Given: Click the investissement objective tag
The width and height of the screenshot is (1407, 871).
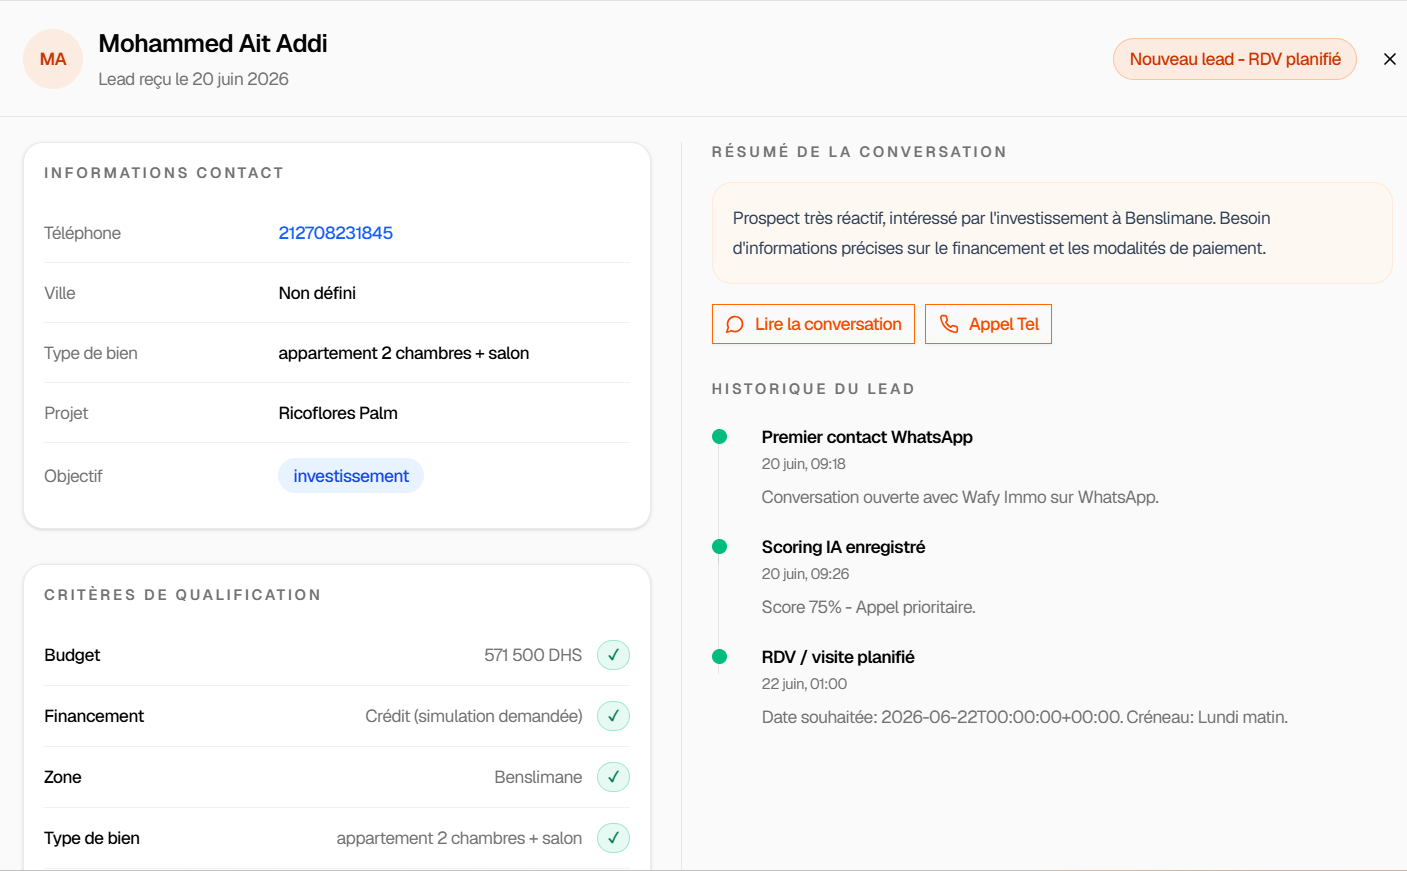Looking at the screenshot, I should pos(351,476).
